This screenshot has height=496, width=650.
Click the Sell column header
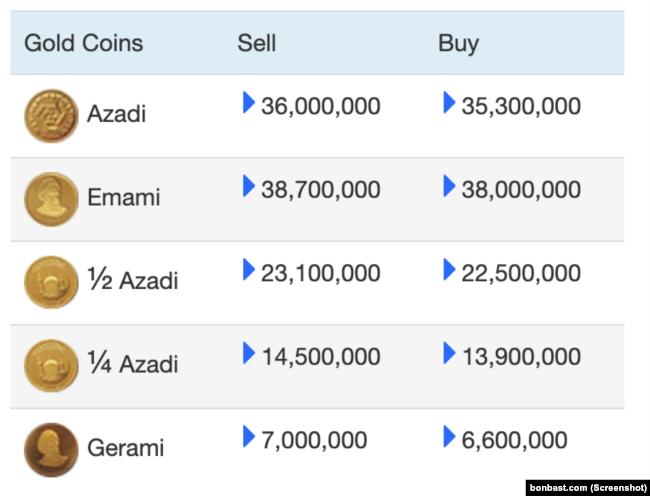(x=257, y=43)
